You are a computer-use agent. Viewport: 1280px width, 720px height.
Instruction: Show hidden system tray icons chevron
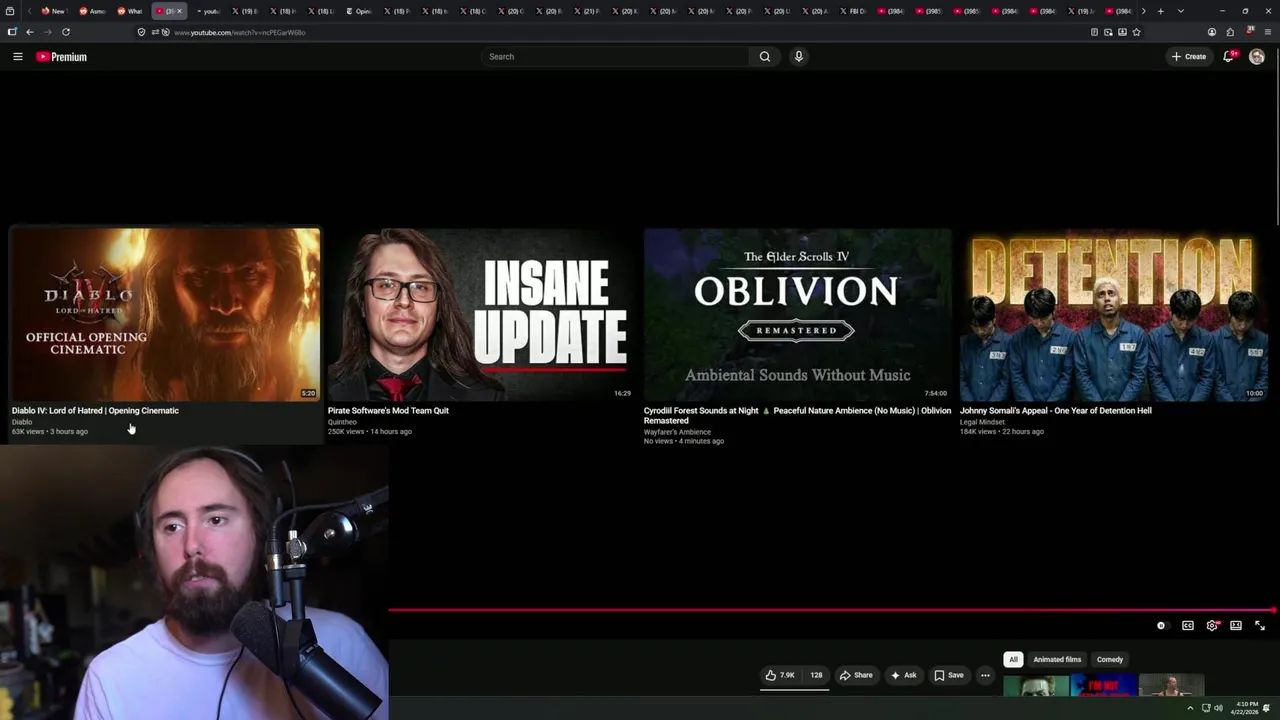(1190, 708)
